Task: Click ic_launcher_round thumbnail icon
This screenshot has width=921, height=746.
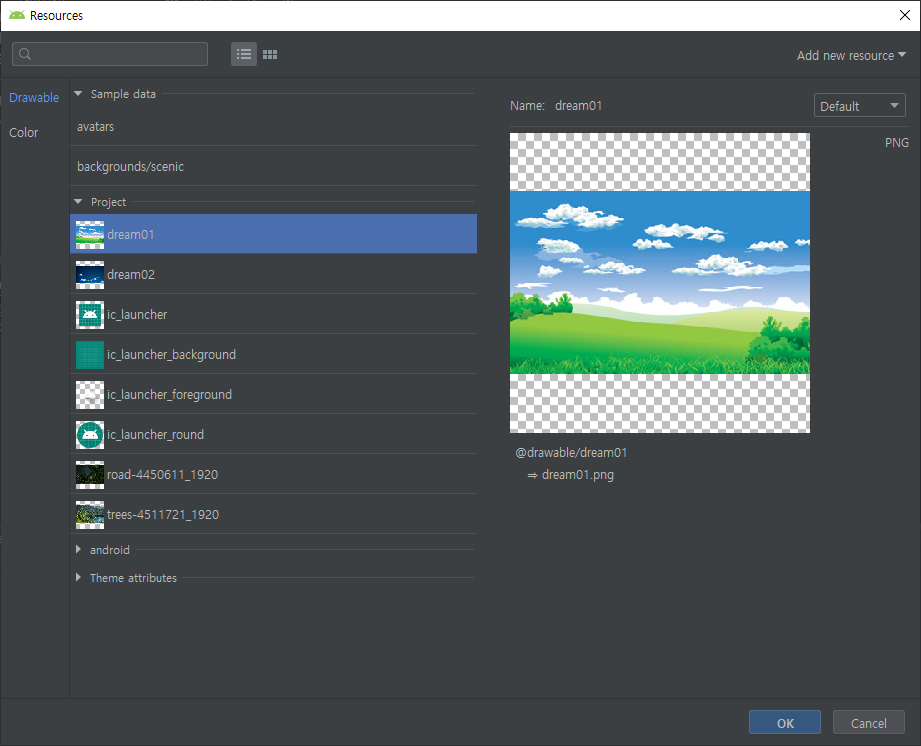Action: (90, 434)
